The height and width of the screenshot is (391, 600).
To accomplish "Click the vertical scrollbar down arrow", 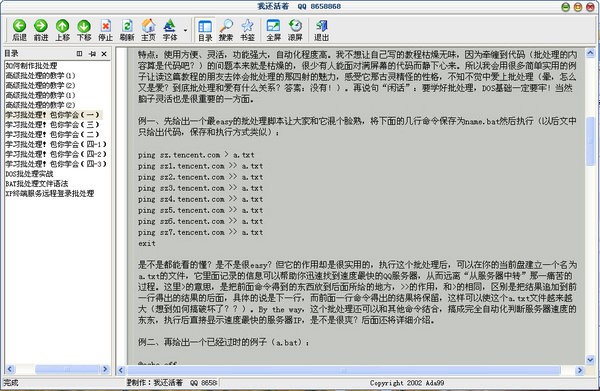I will [x=590, y=359].
